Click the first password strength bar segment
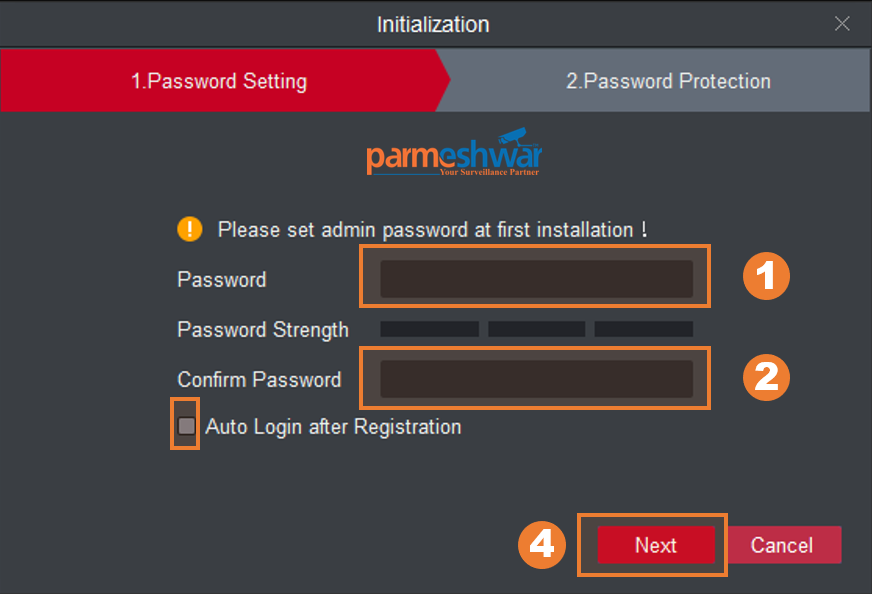 coord(429,329)
